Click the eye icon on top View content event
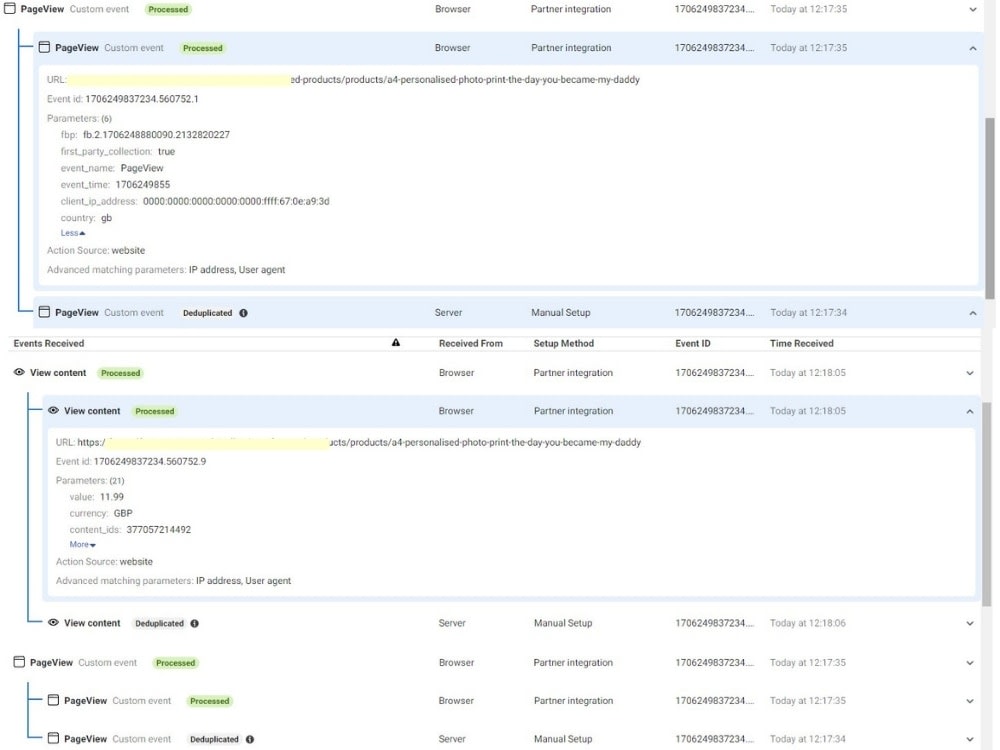The image size is (1000, 750). click(x=19, y=372)
